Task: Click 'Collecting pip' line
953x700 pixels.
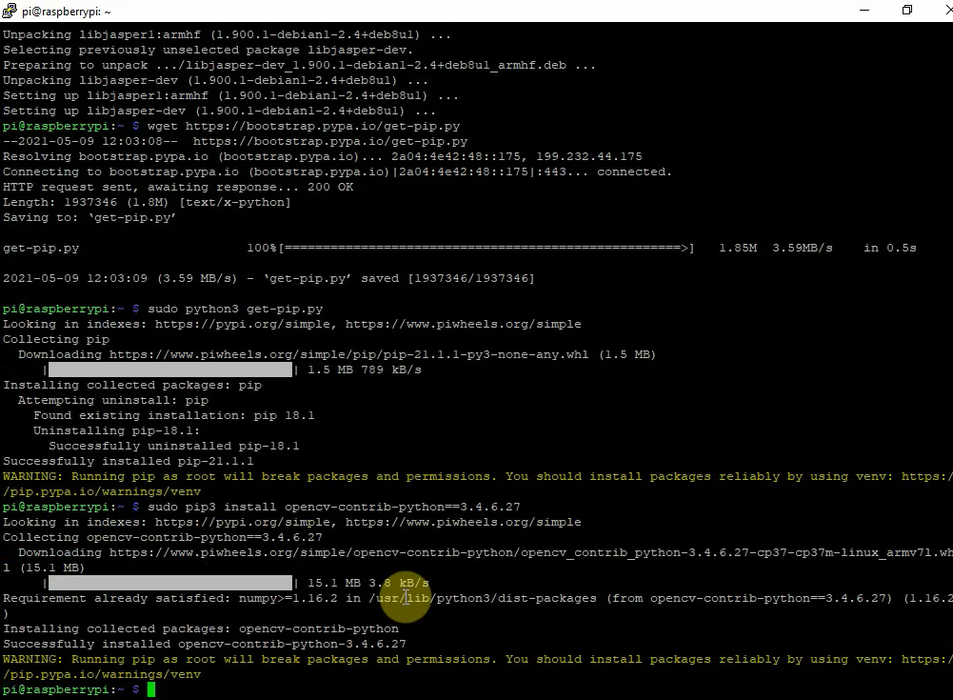Action: pyautogui.click(x=56, y=340)
